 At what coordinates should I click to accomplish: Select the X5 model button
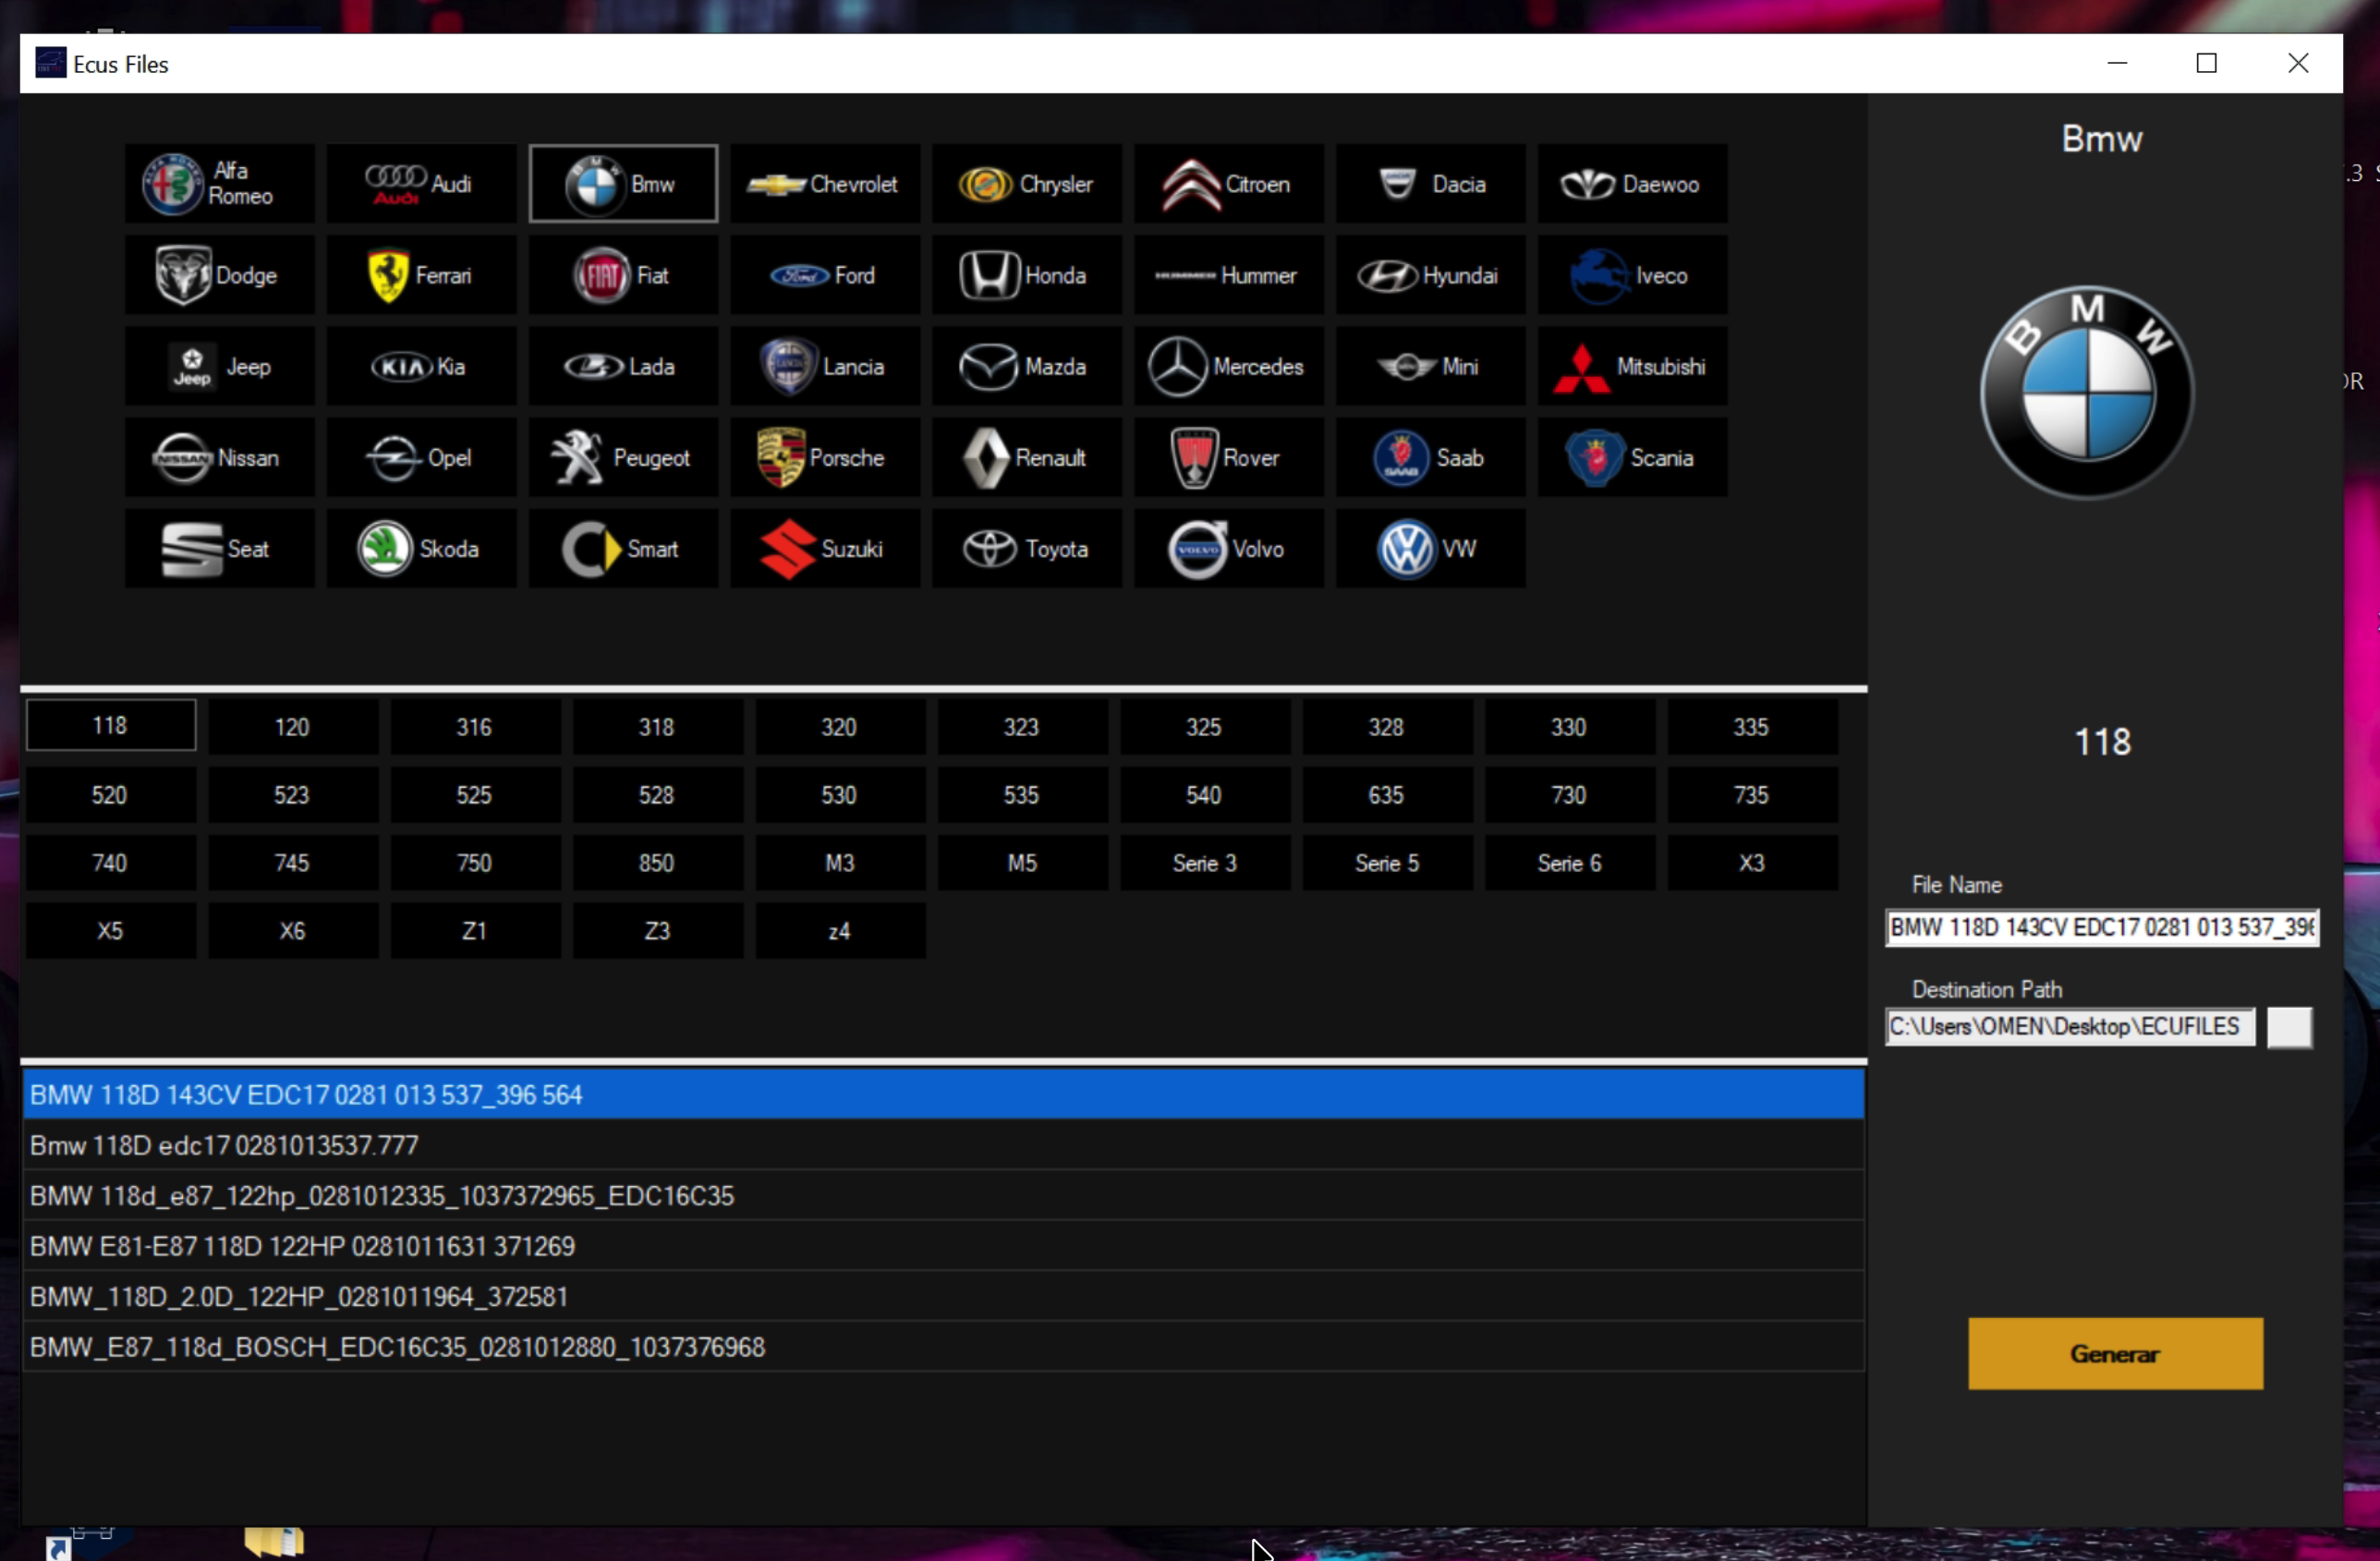pos(110,931)
